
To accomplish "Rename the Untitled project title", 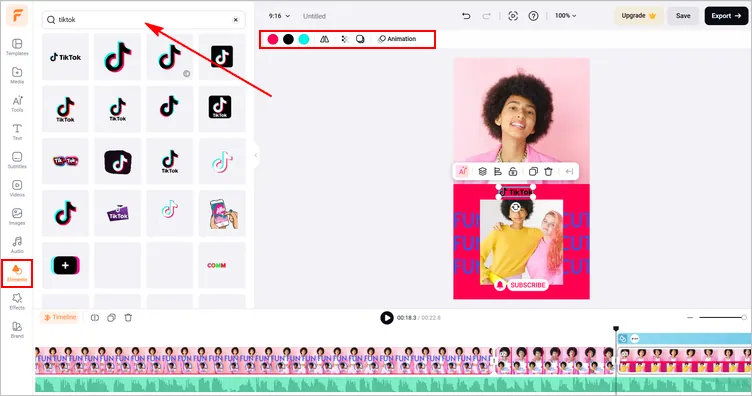I will pos(314,16).
